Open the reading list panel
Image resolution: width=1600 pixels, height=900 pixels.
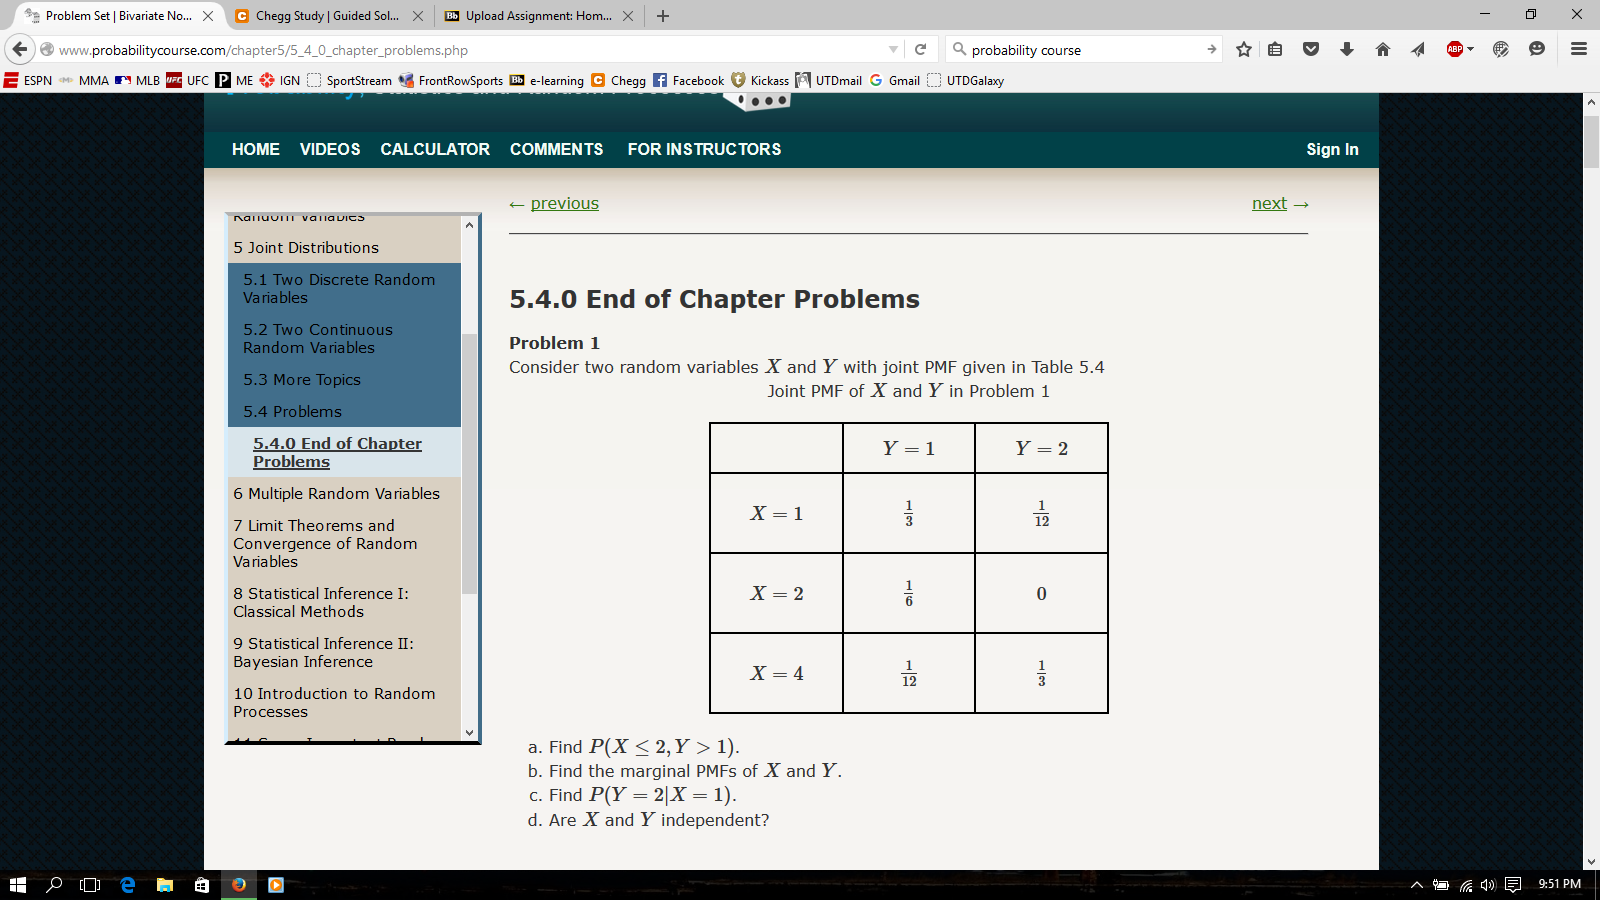pyautogui.click(x=1275, y=50)
